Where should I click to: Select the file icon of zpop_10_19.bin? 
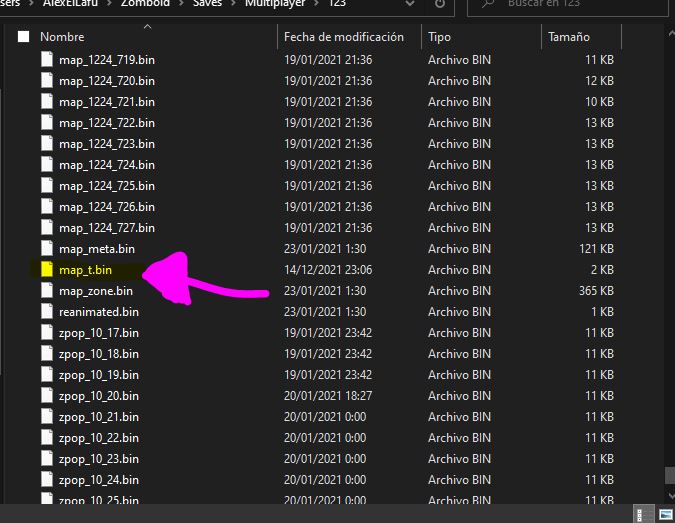47,374
